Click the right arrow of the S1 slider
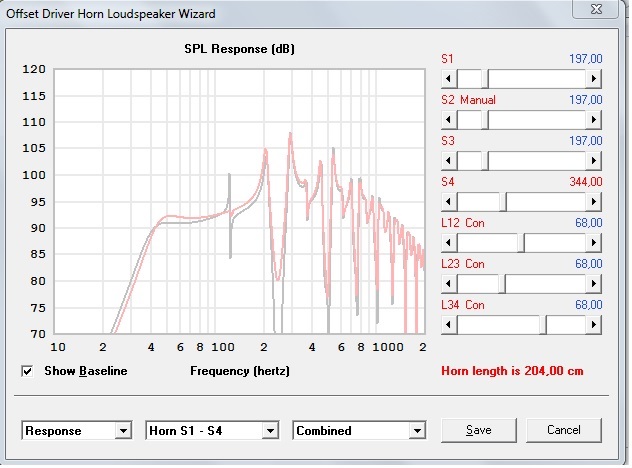The image size is (632, 468). (x=594, y=79)
